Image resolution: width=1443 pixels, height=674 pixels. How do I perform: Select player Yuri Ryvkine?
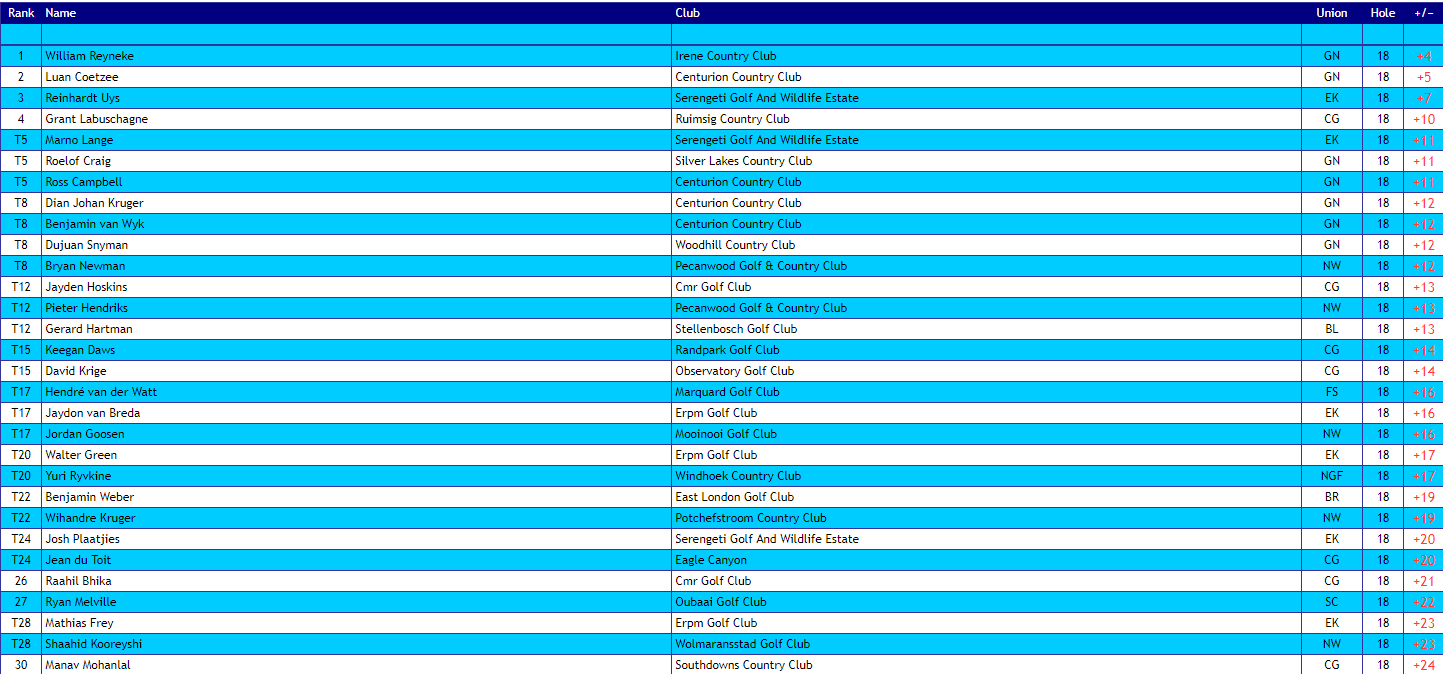[x=79, y=476]
